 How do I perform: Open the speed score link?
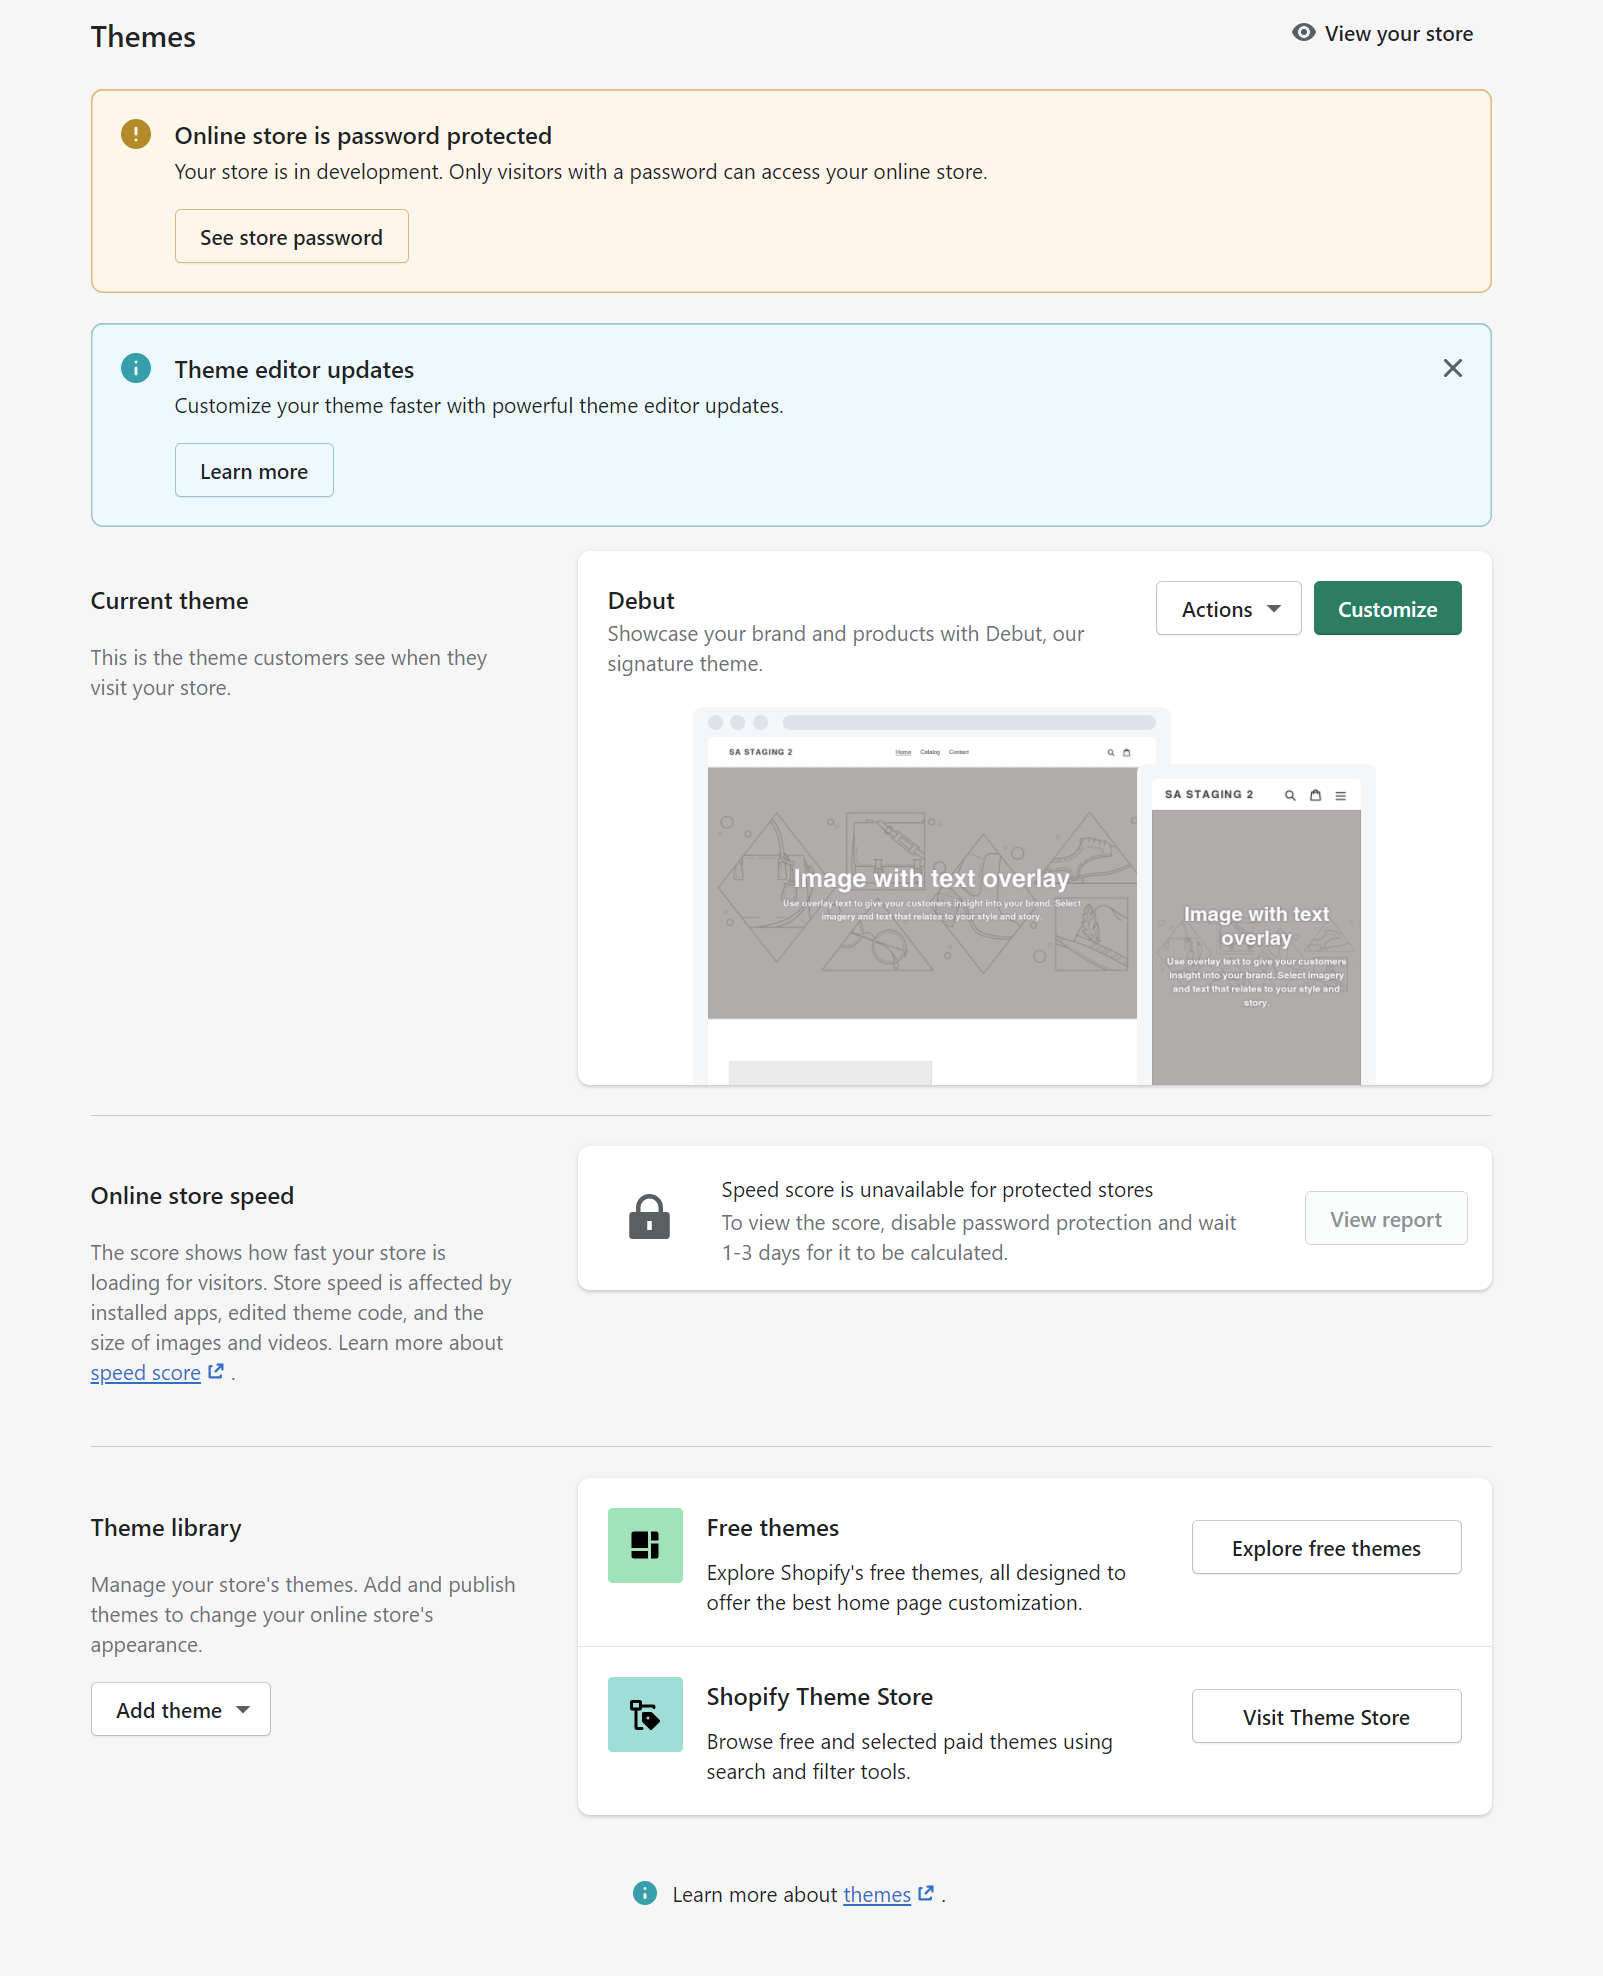[x=144, y=1371]
